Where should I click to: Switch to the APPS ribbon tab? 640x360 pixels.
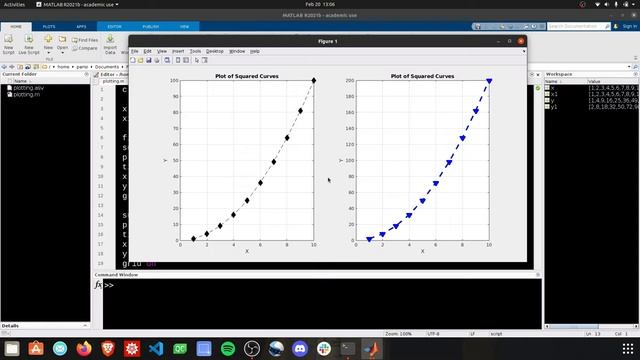tap(81, 27)
